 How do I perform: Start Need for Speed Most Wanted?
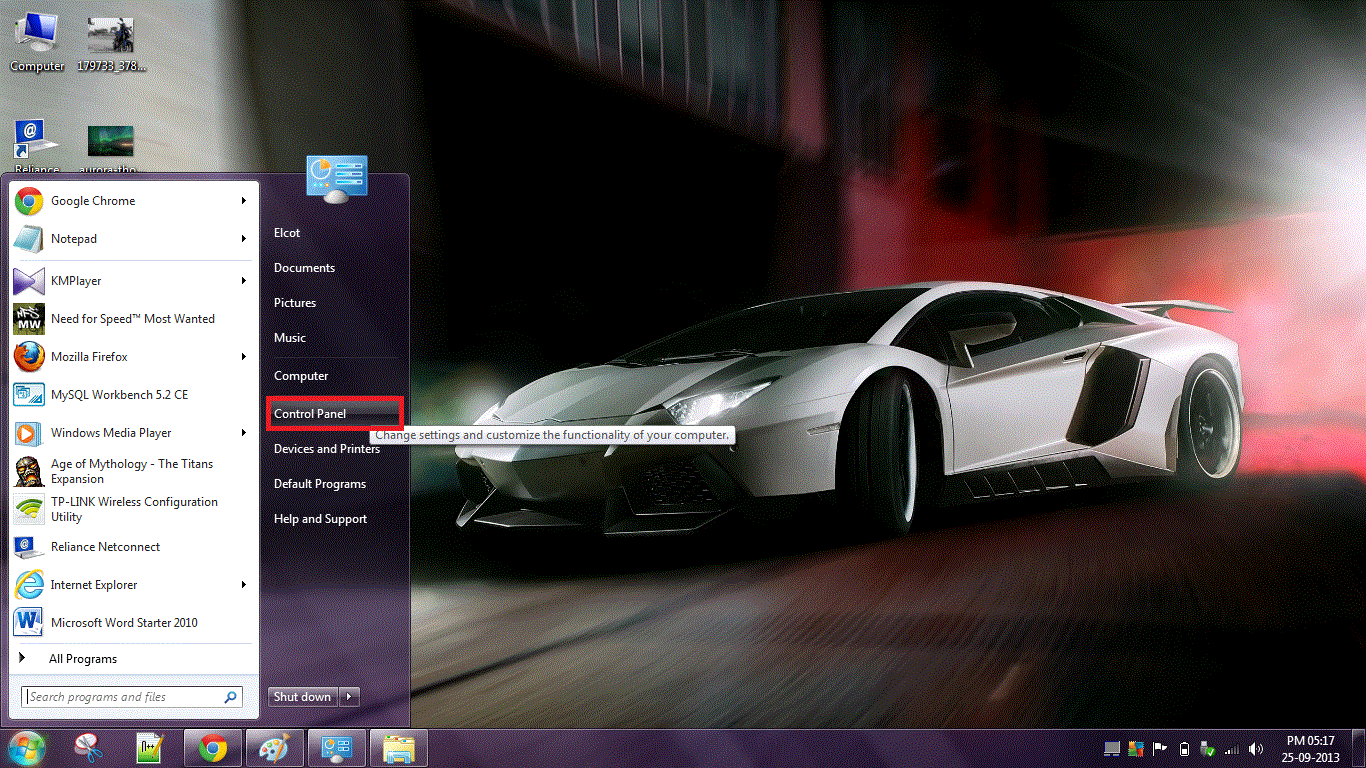click(134, 319)
